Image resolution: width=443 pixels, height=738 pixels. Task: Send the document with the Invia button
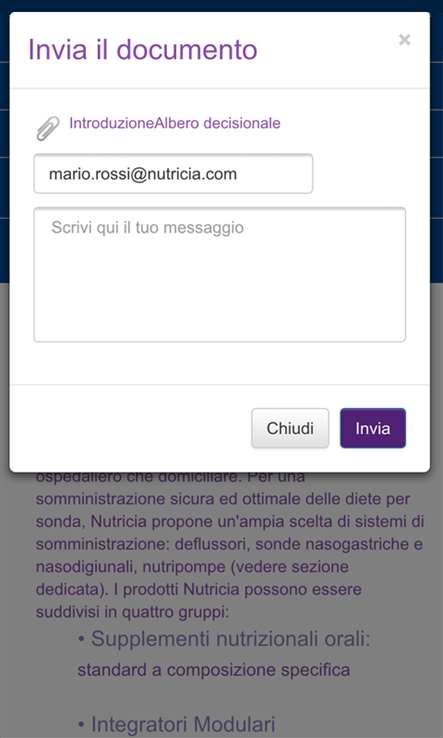[x=373, y=428]
